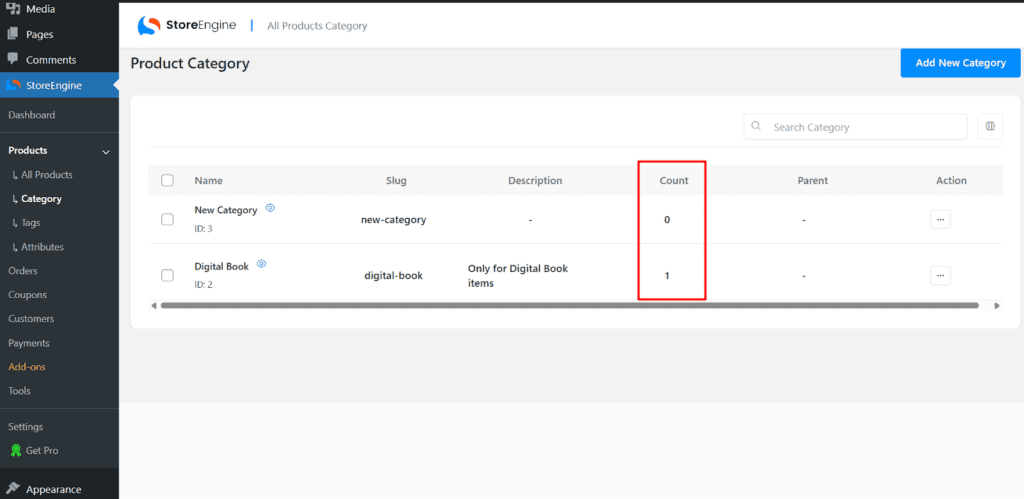
Task: Click the Comments icon in sidebar
Action: click(12, 60)
